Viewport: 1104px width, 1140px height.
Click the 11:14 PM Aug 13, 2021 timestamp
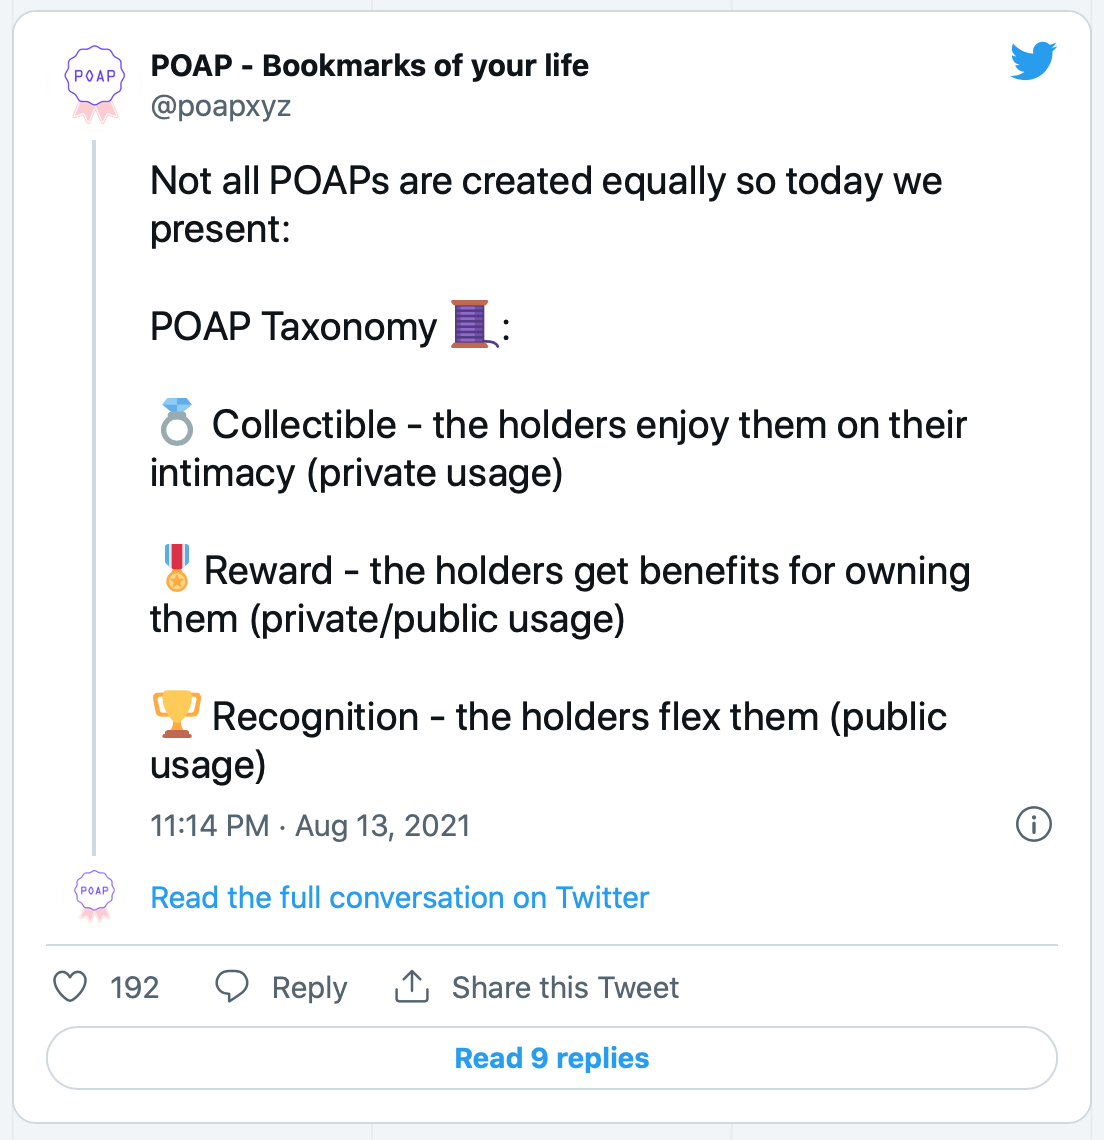tap(310, 826)
